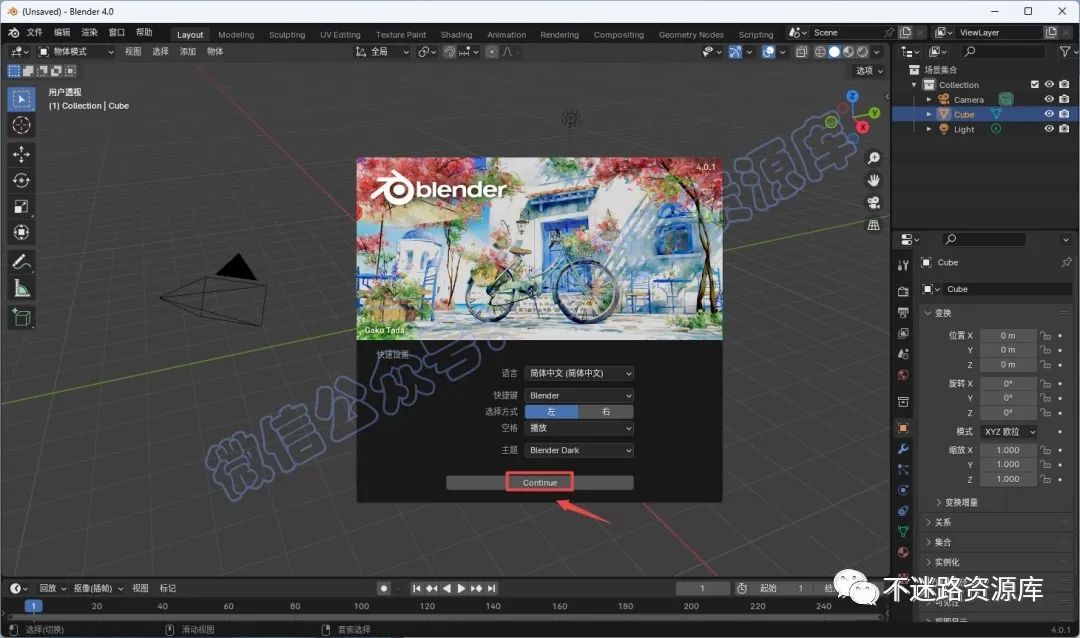Select the Transform tool
Screen dimensions: 1080x638
click(x=21, y=232)
